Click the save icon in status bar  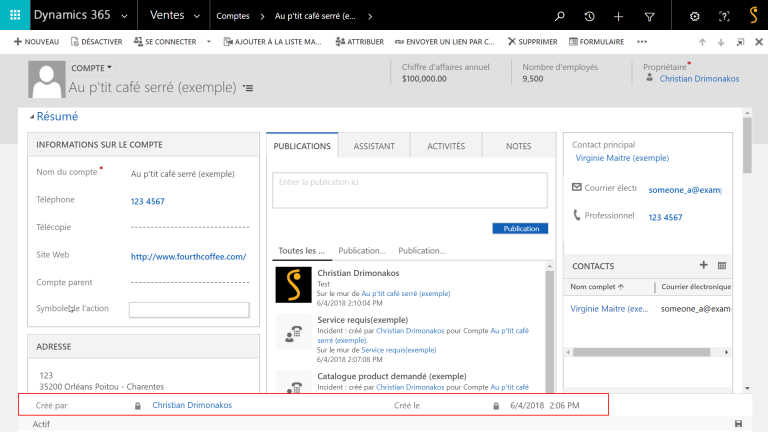[738, 424]
